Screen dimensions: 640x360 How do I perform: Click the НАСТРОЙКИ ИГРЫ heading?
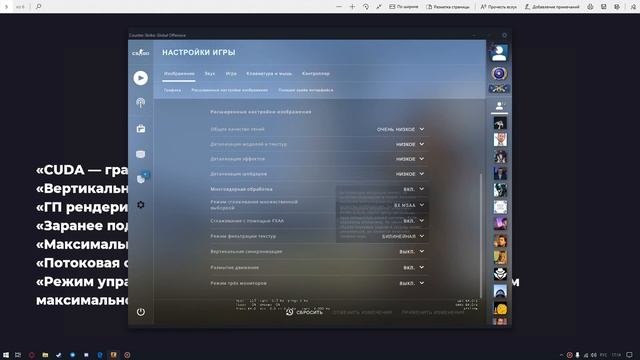pyautogui.click(x=198, y=53)
